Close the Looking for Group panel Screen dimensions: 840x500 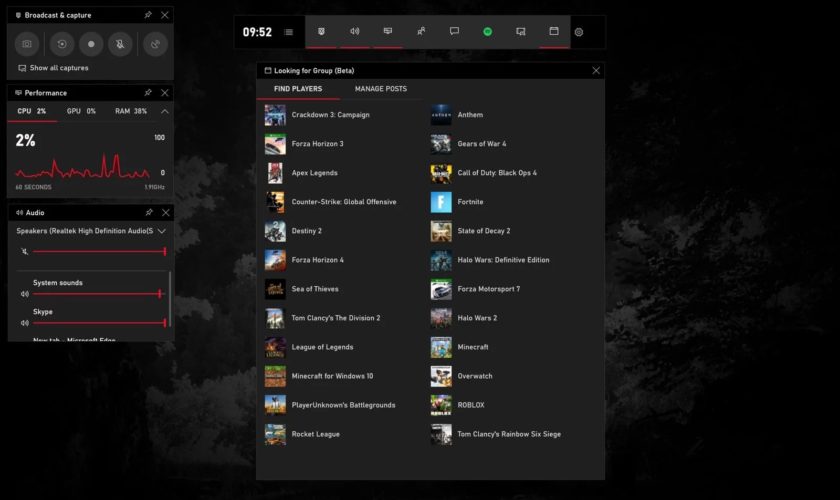(x=596, y=71)
